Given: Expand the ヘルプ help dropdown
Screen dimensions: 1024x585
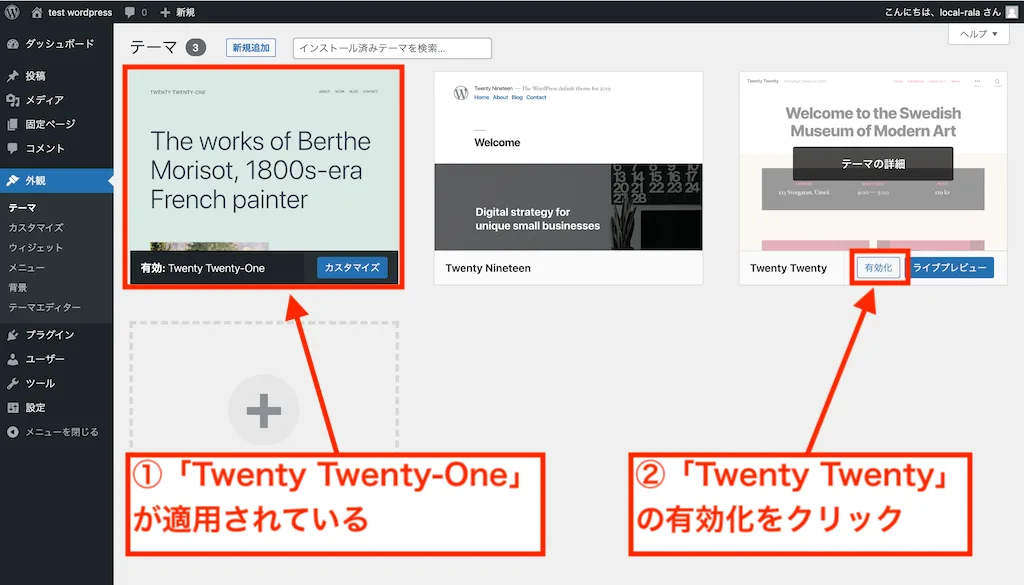Looking at the screenshot, I should click(978, 34).
